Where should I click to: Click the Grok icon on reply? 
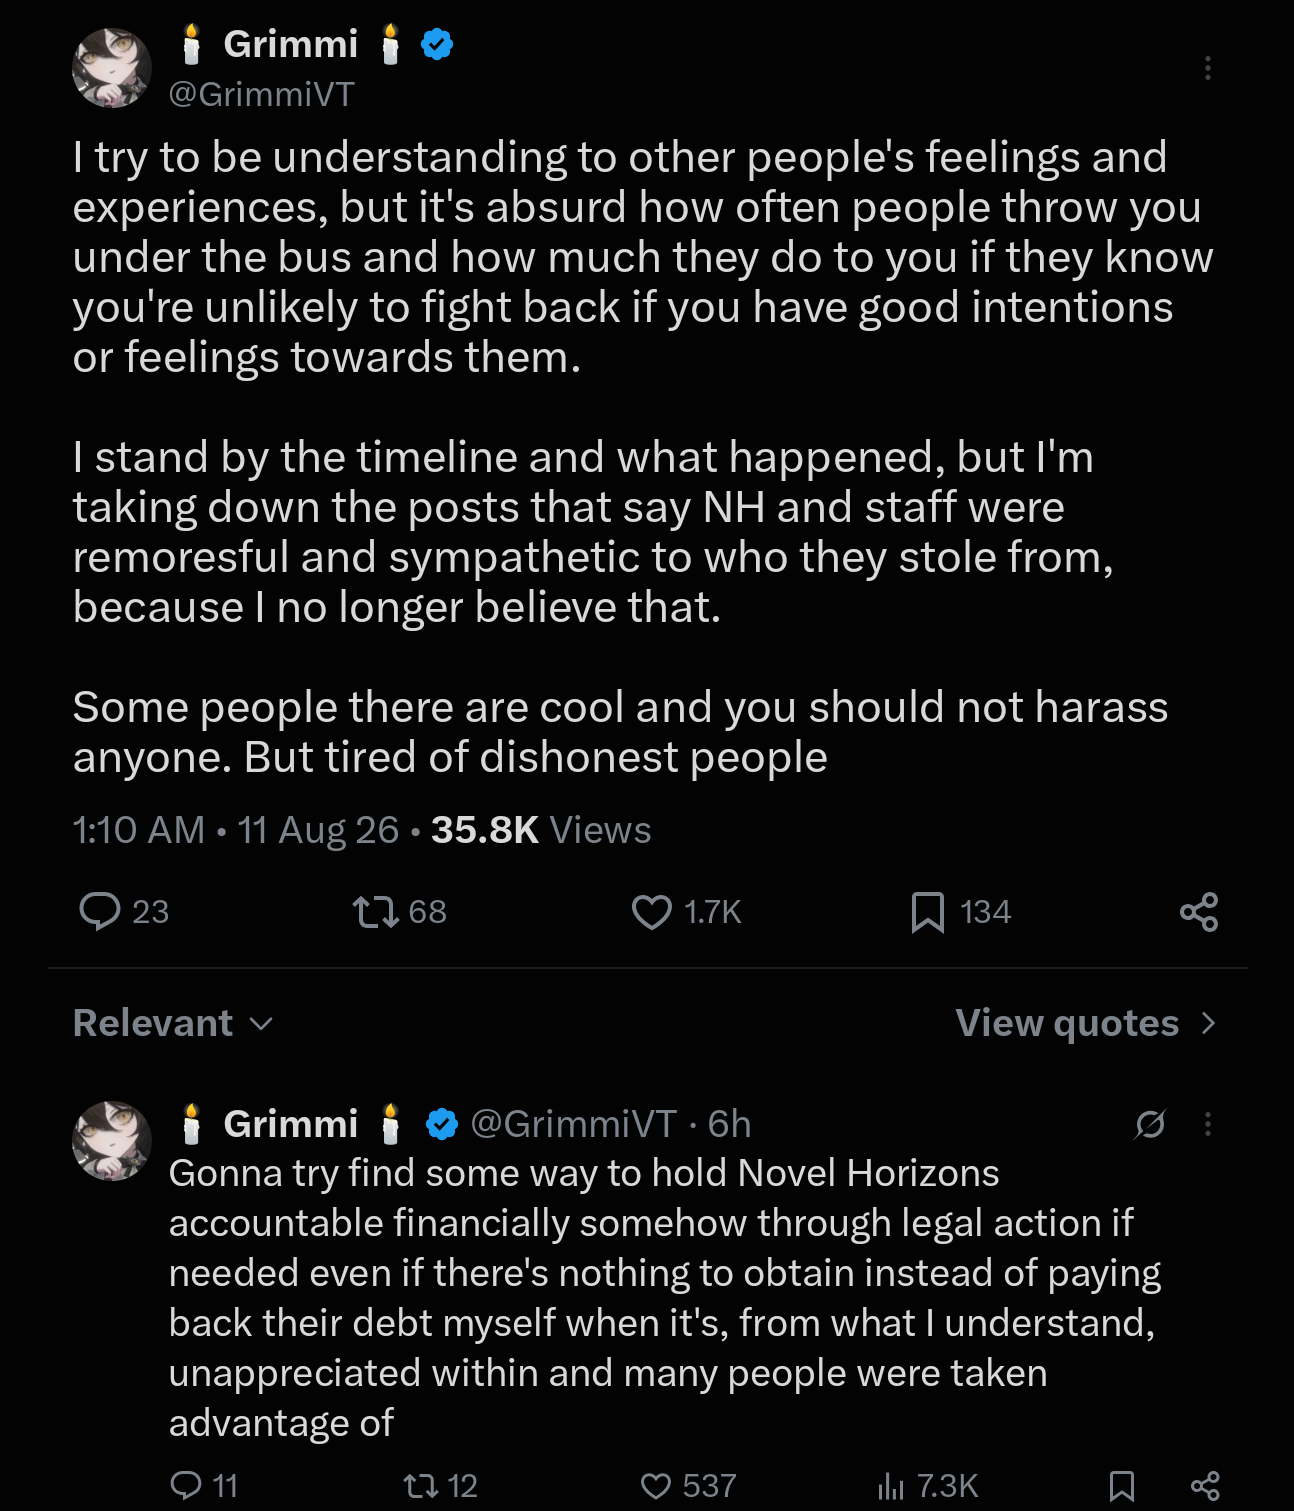pos(1150,1124)
